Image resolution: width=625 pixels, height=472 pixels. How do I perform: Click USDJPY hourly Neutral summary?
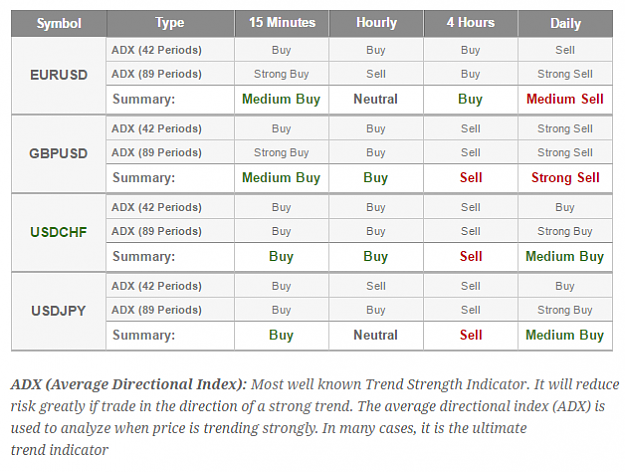tap(376, 335)
